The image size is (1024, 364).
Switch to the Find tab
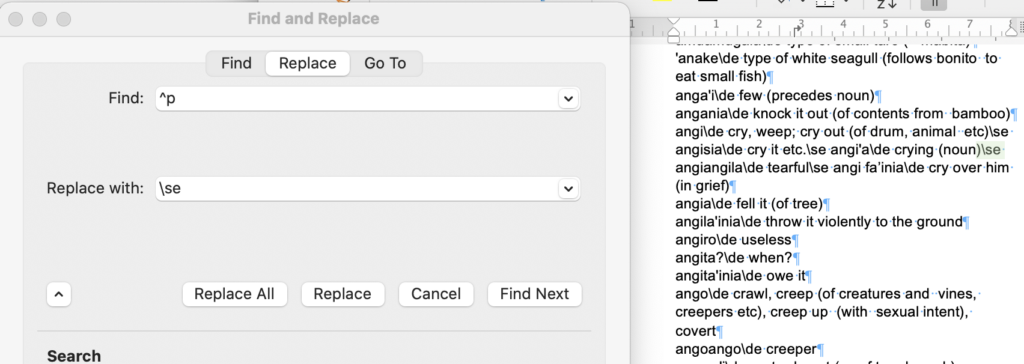236,63
